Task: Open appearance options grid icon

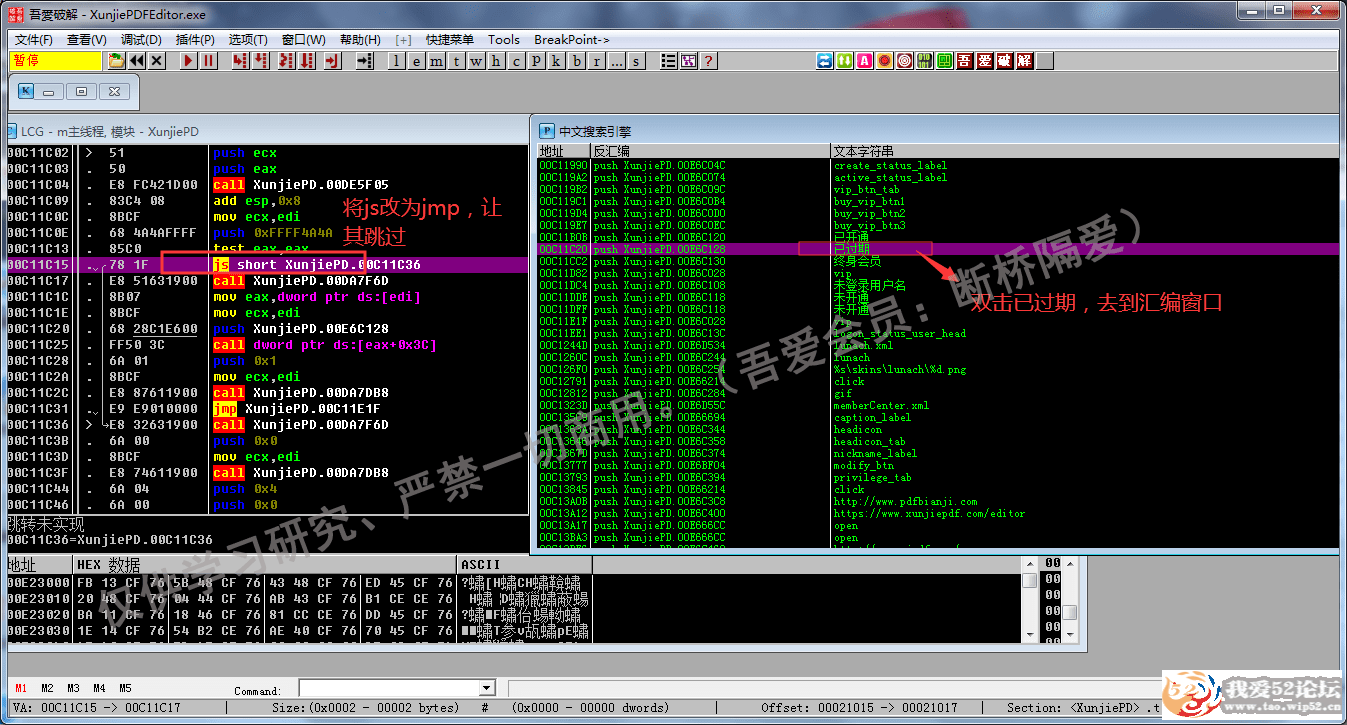Action: tap(689, 61)
